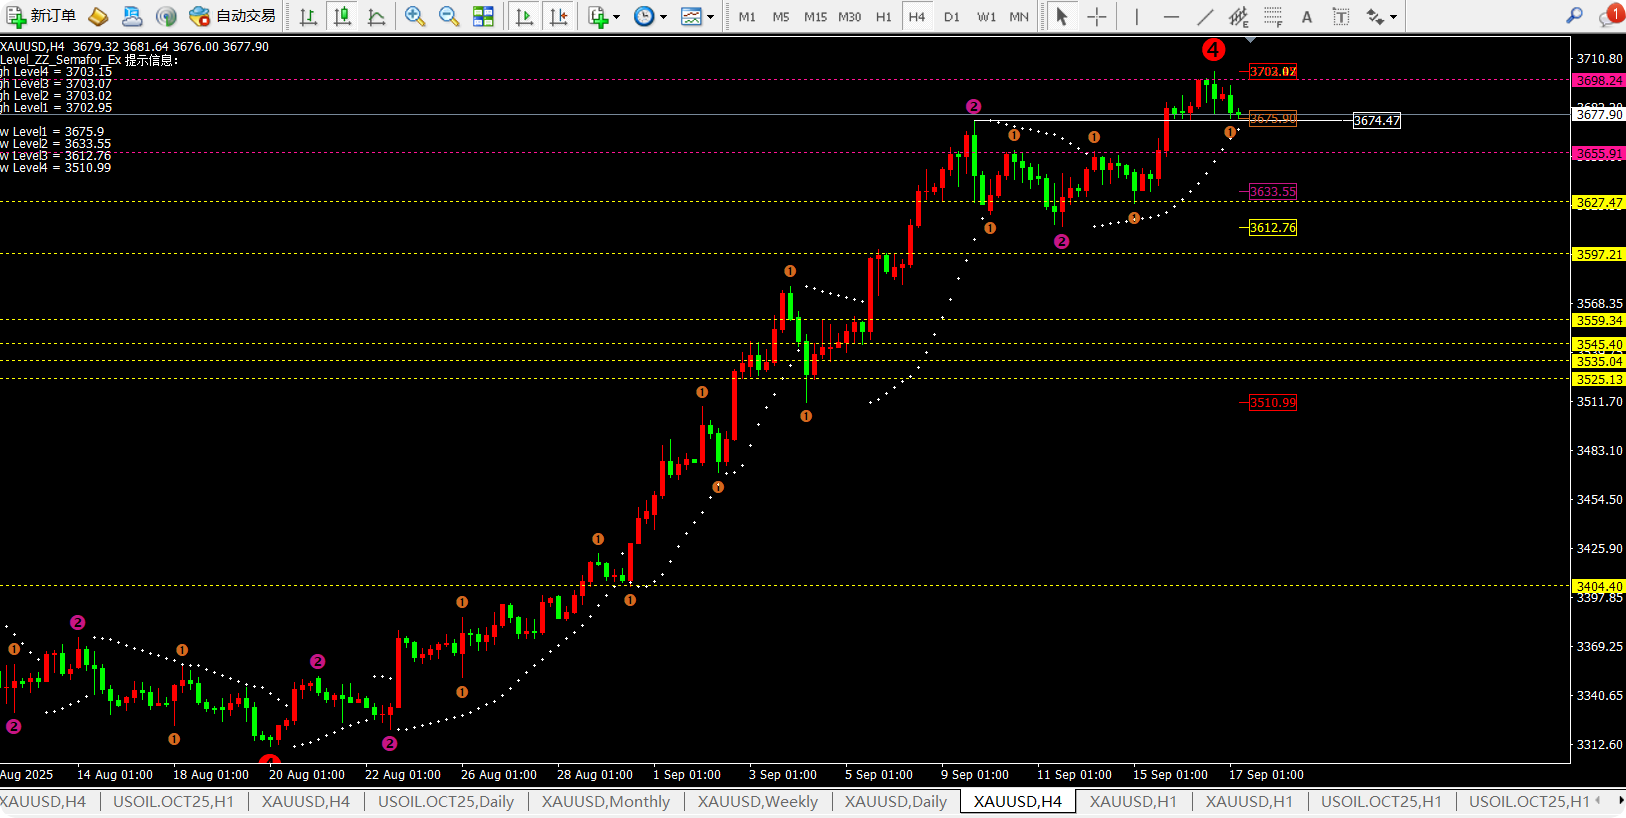
Task: Select the M1 timeframe
Action: click(x=747, y=17)
